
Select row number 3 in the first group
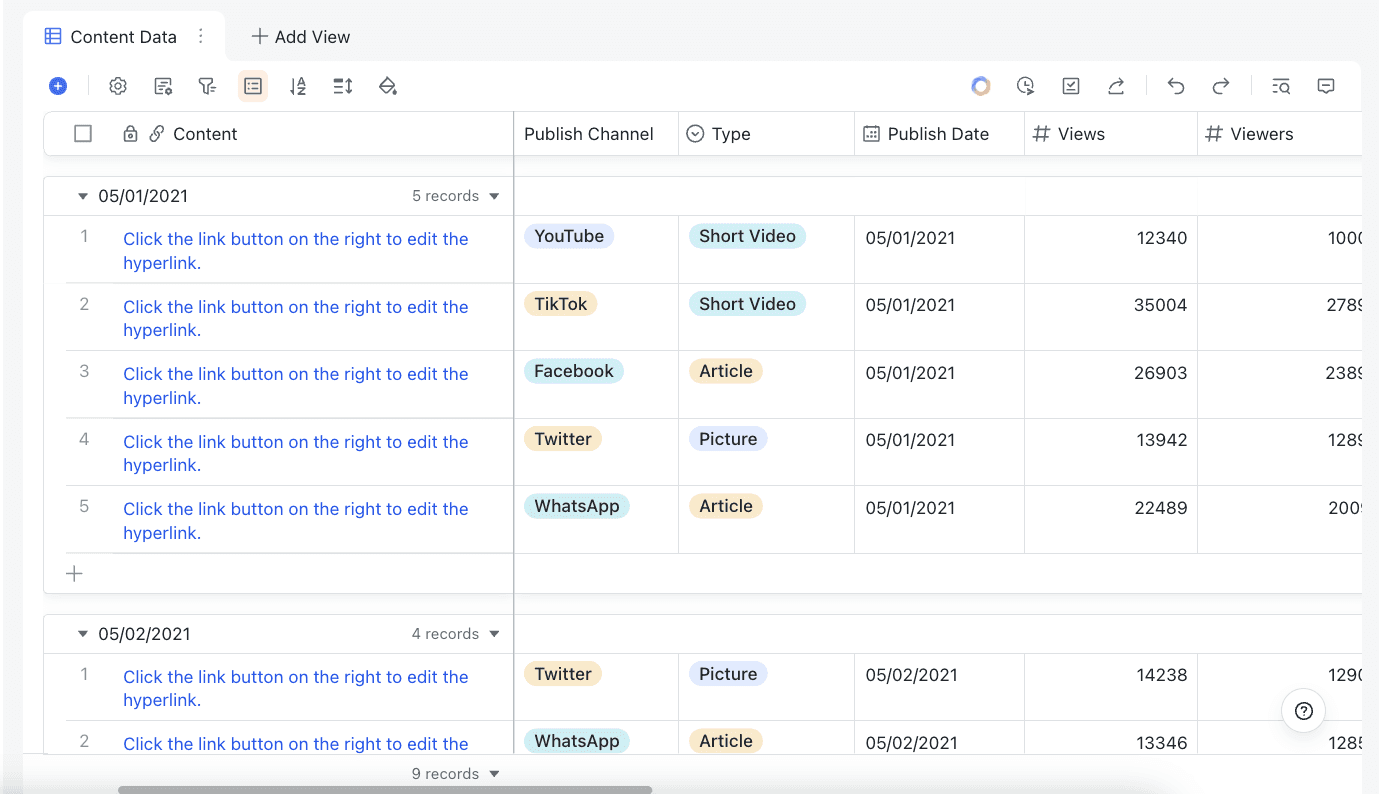(x=84, y=371)
